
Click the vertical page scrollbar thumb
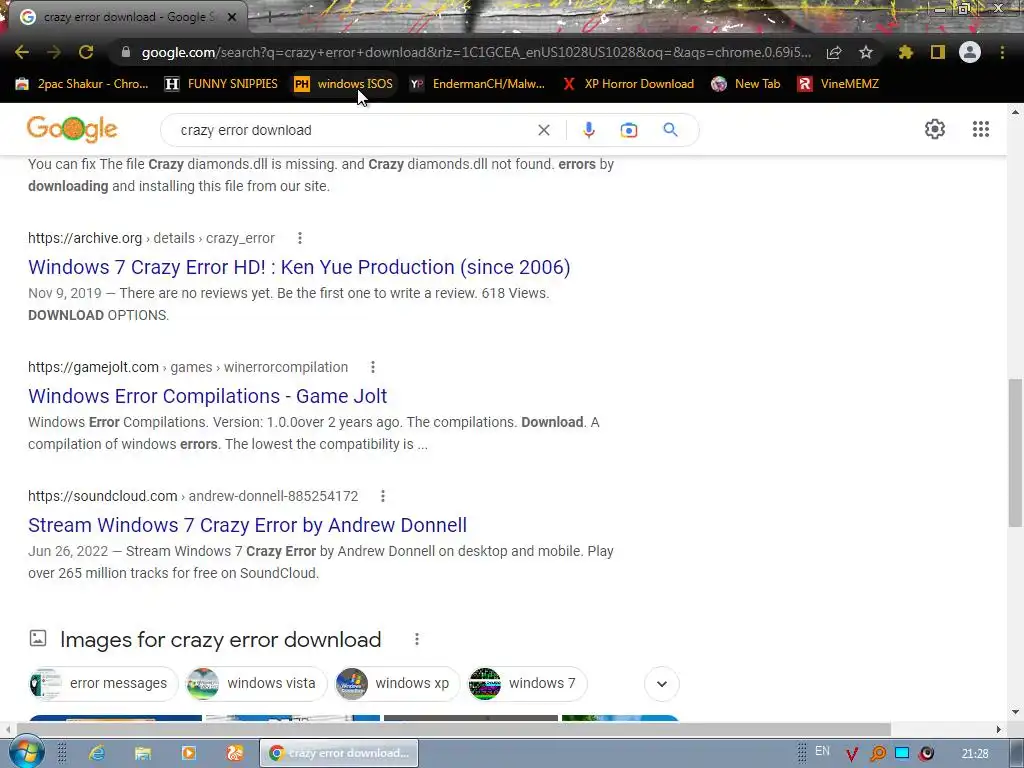[1016, 452]
